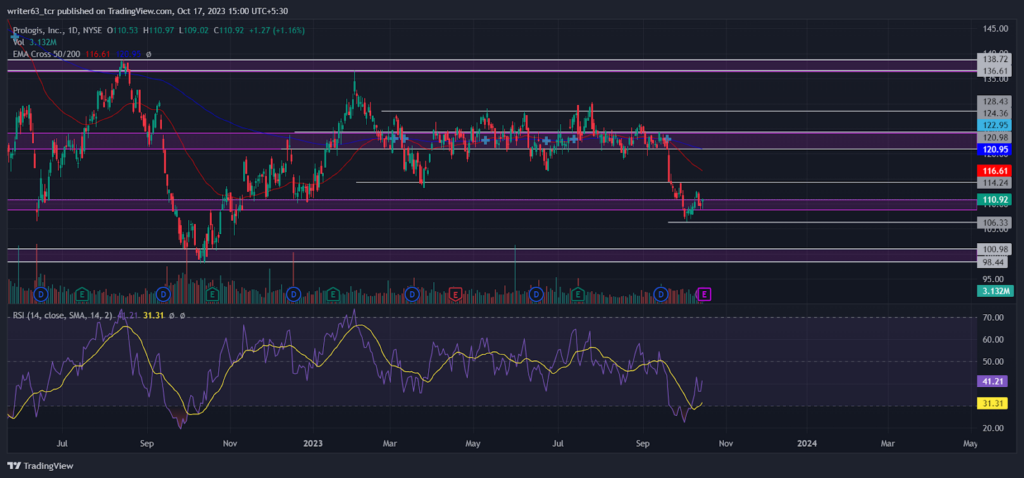The image size is (1024, 478).
Task: Click the purple E upcoming earnings marker
Action: coord(704,295)
